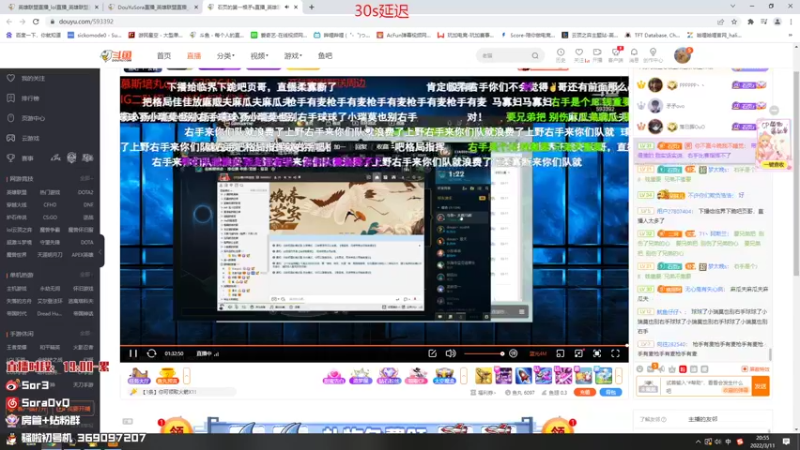Open the client download icon with badge
The height and width of the screenshot is (450, 800).
point(616,55)
